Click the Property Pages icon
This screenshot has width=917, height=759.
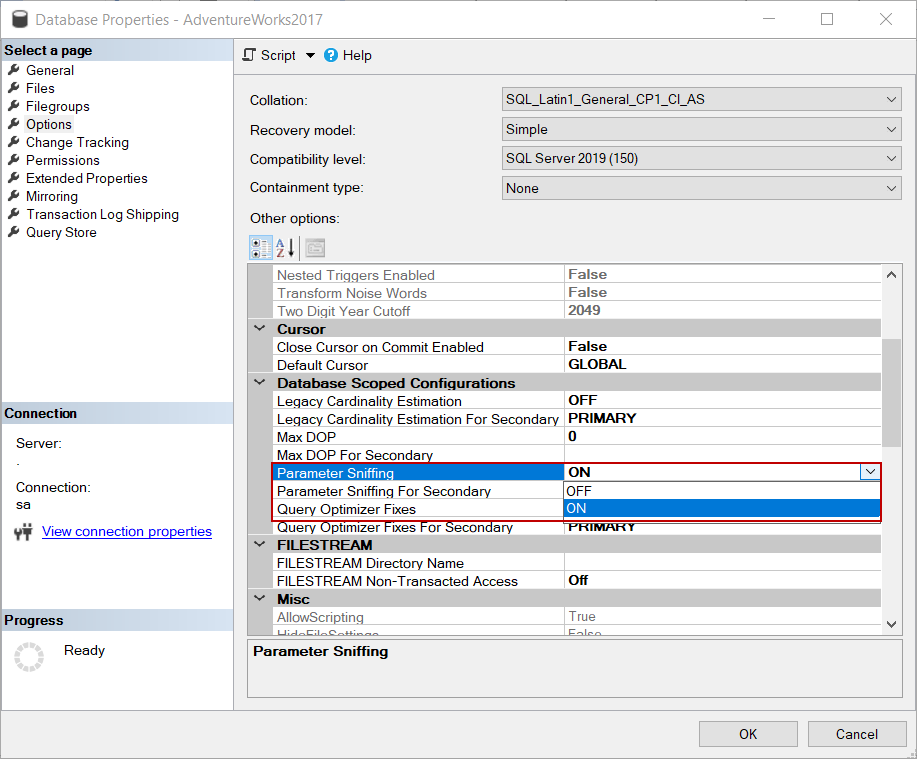click(315, 248)
